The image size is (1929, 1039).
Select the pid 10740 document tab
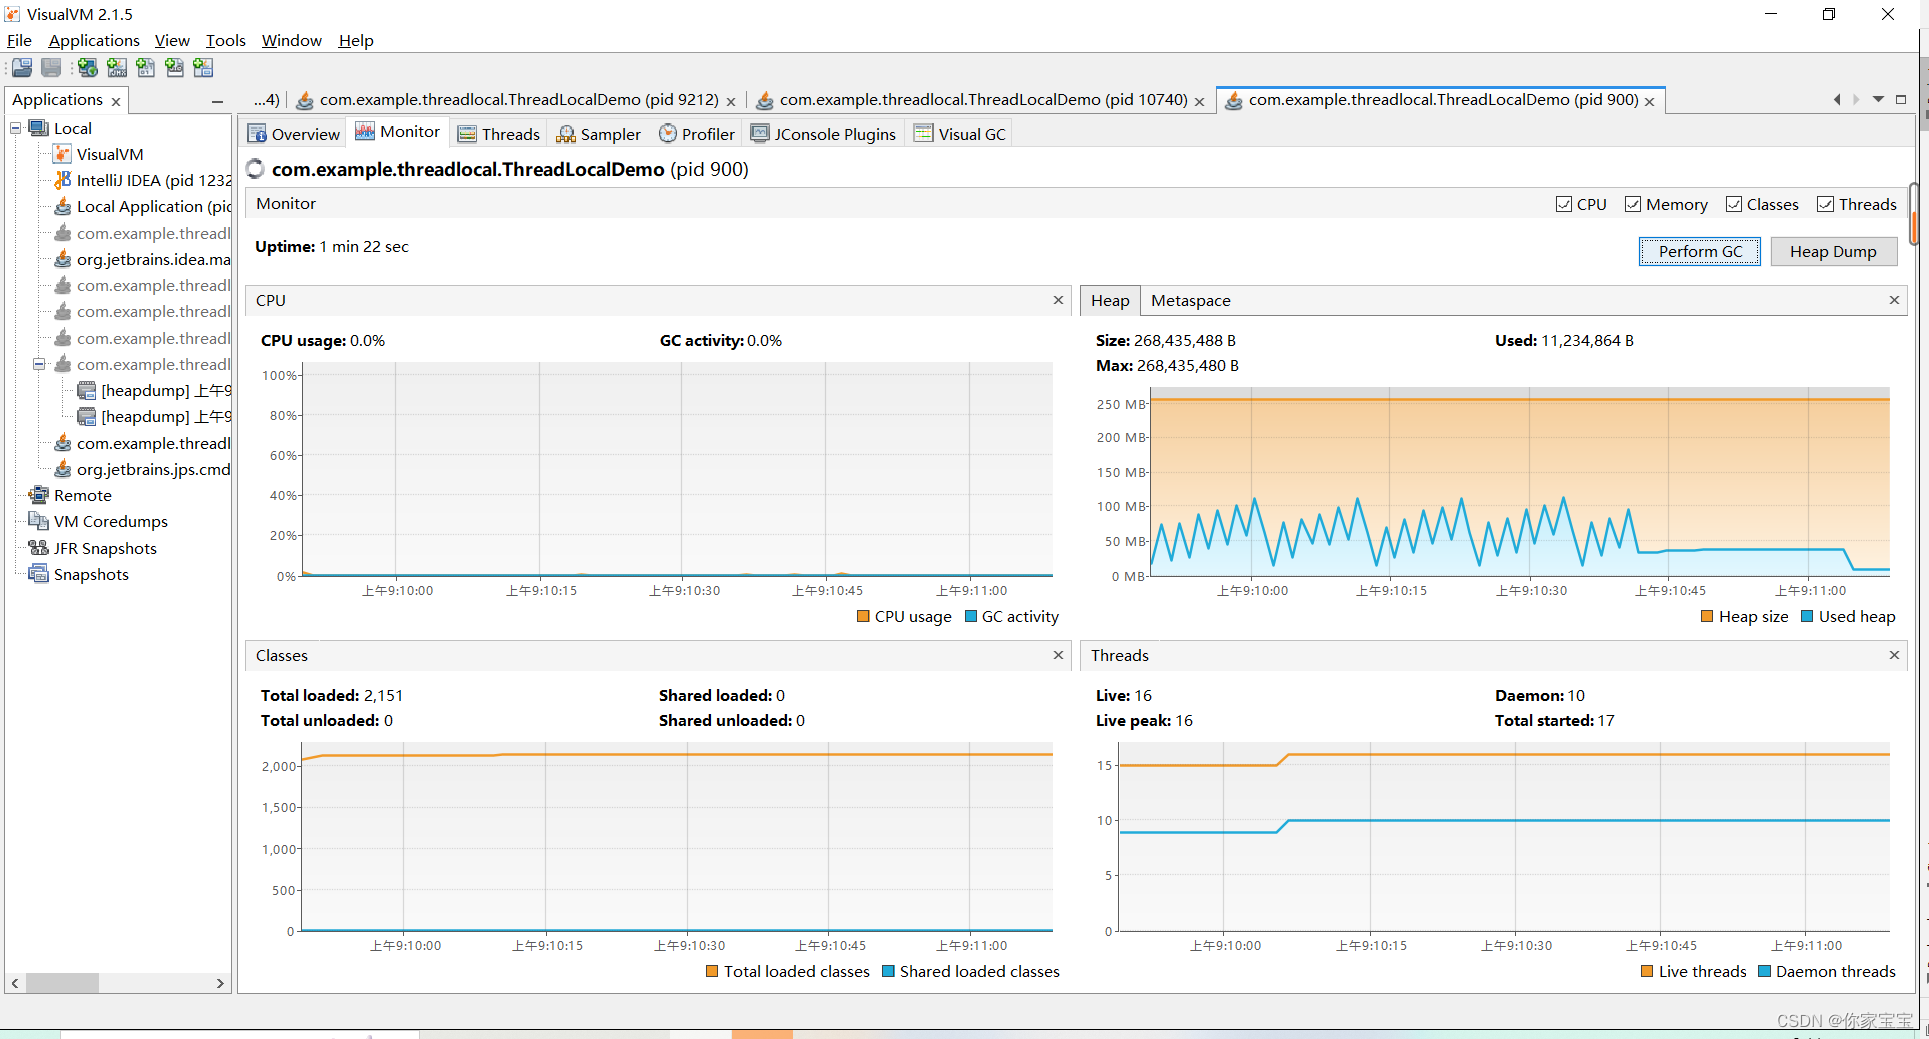[982, 99]
